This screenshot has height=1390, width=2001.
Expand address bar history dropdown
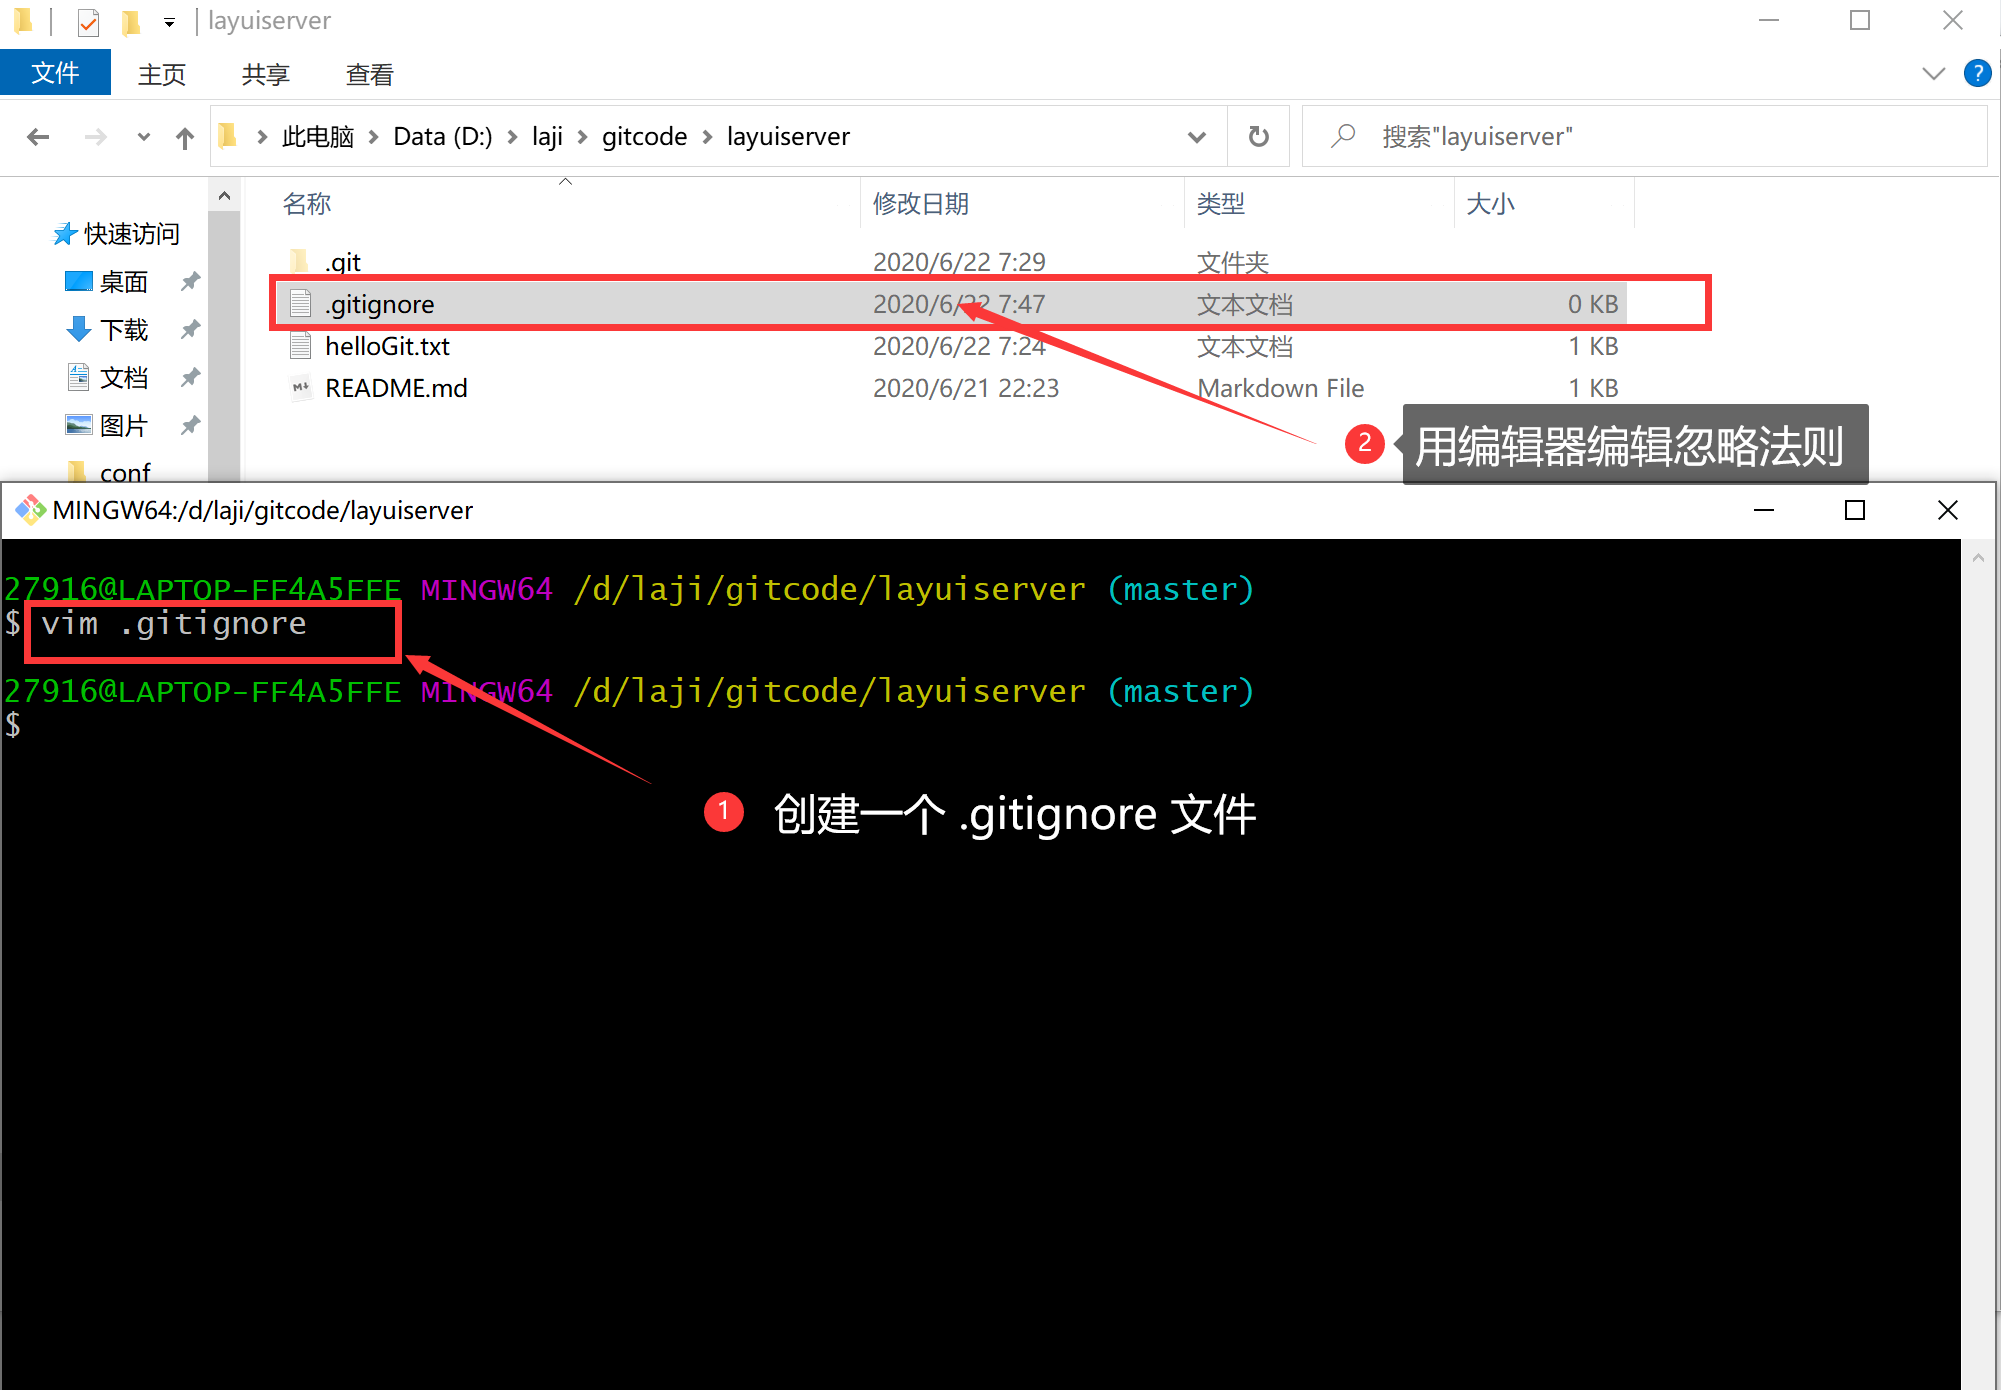[x=1196, y=137]
